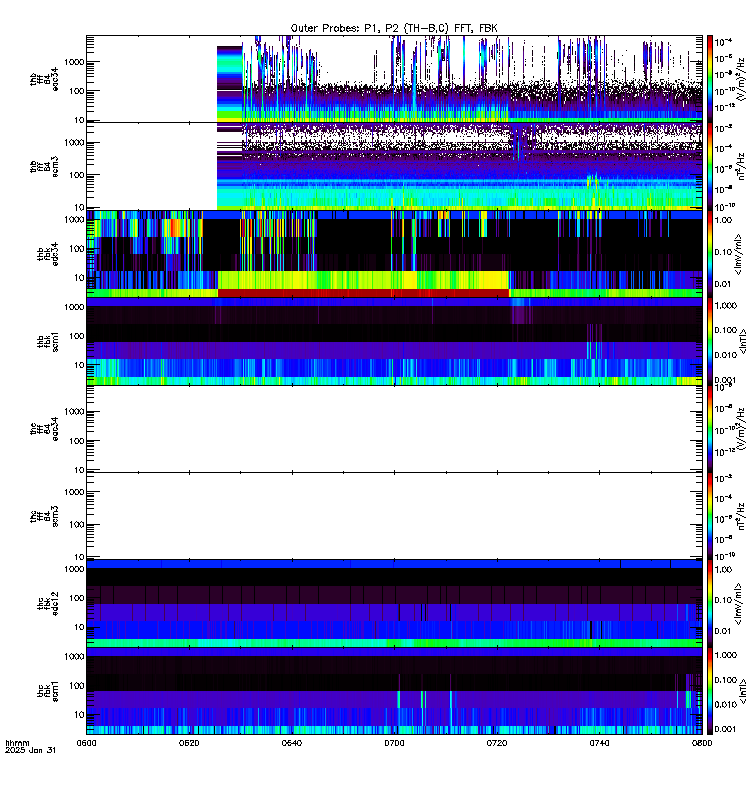Click the '<|mV/m|>' unit label of thb edc34 colorbar

(x=738, y=254)
